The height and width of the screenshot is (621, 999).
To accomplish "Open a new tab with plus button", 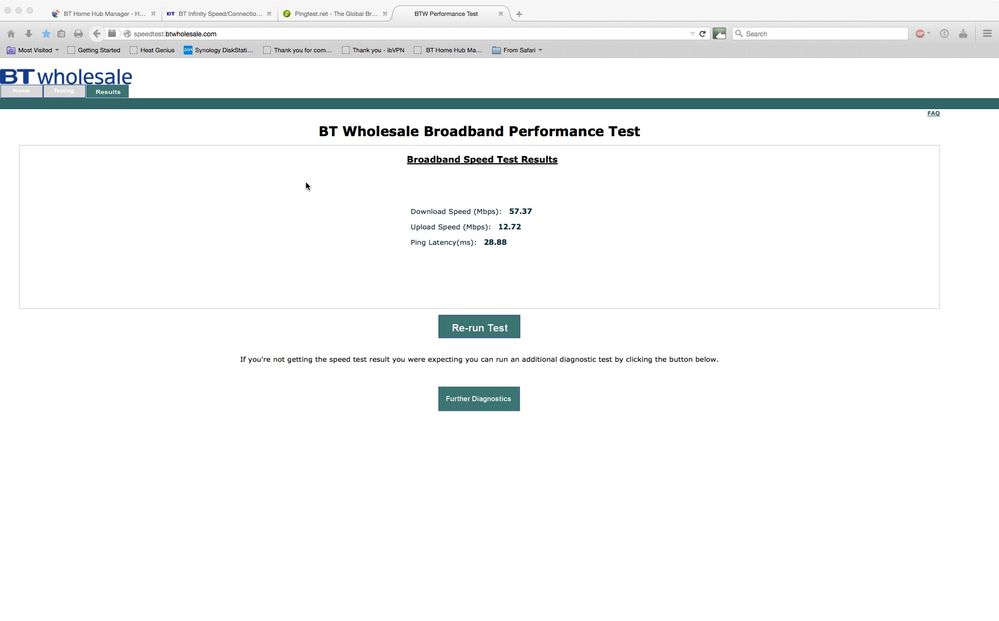I will tap(519, 14).
